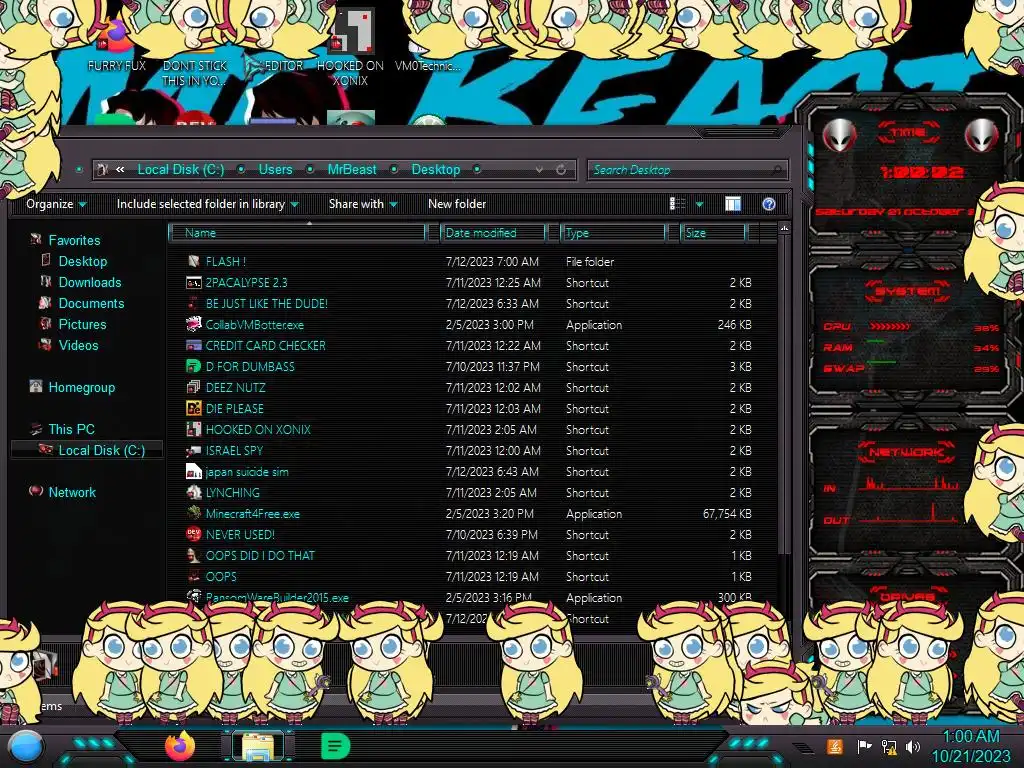The image size is (1024, 768).
Task: Select Videos in navigation pane
Action: 78,345
